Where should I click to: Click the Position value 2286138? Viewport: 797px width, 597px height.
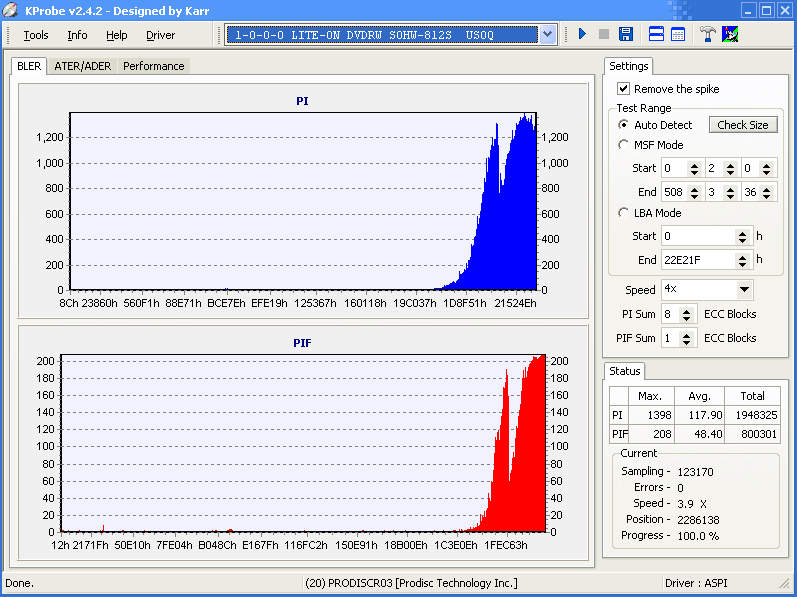pos(698,520)
